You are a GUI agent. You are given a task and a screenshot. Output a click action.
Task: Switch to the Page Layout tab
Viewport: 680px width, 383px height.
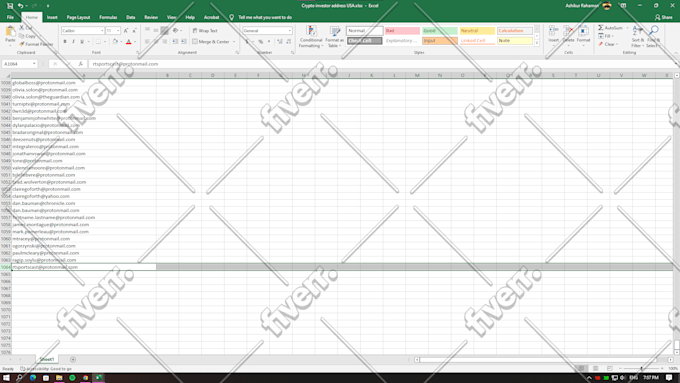point(78,17)
